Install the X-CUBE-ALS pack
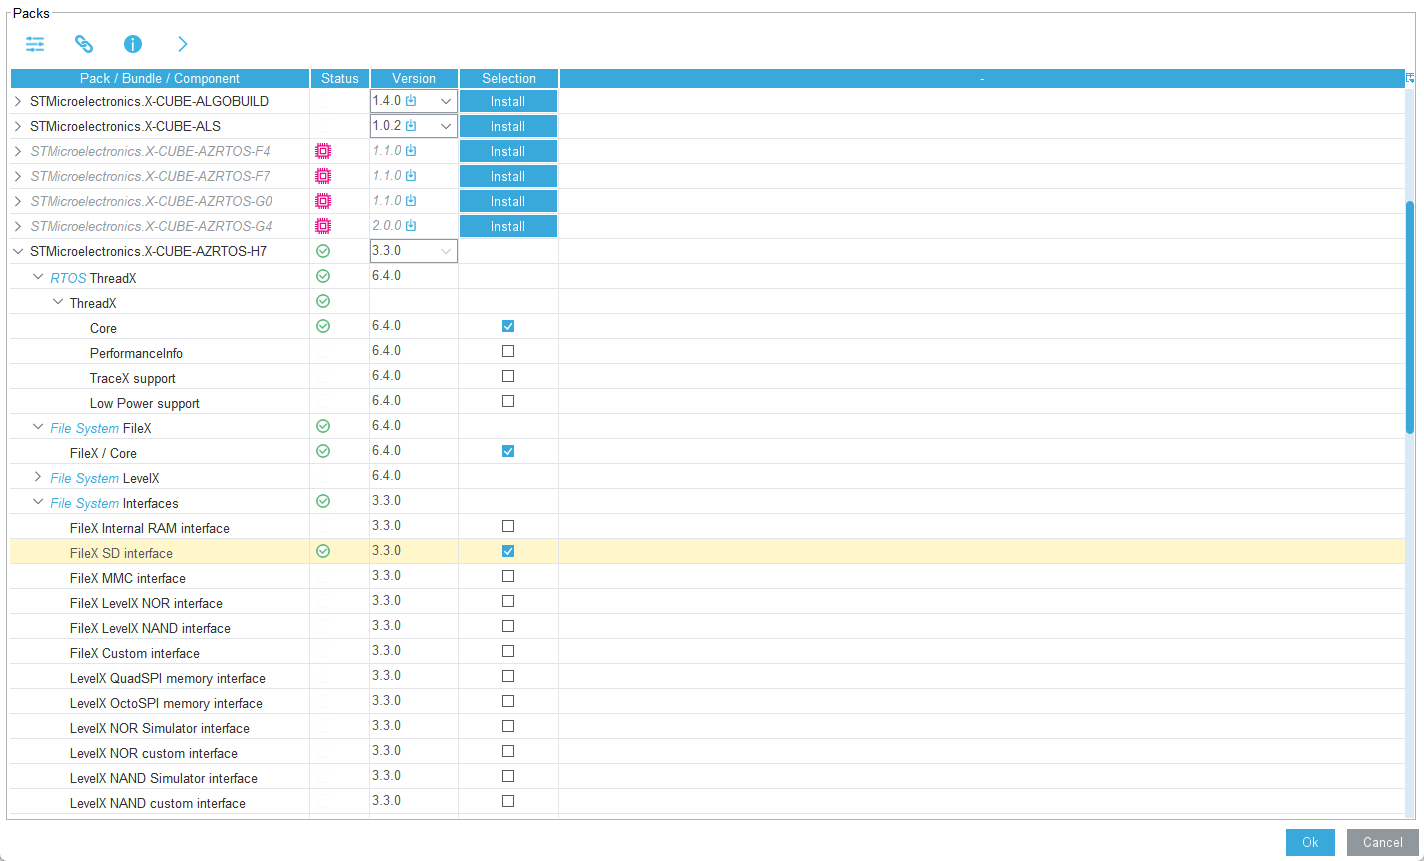The height and width of the screenshot is (861, 1424). tap(508, 126)
